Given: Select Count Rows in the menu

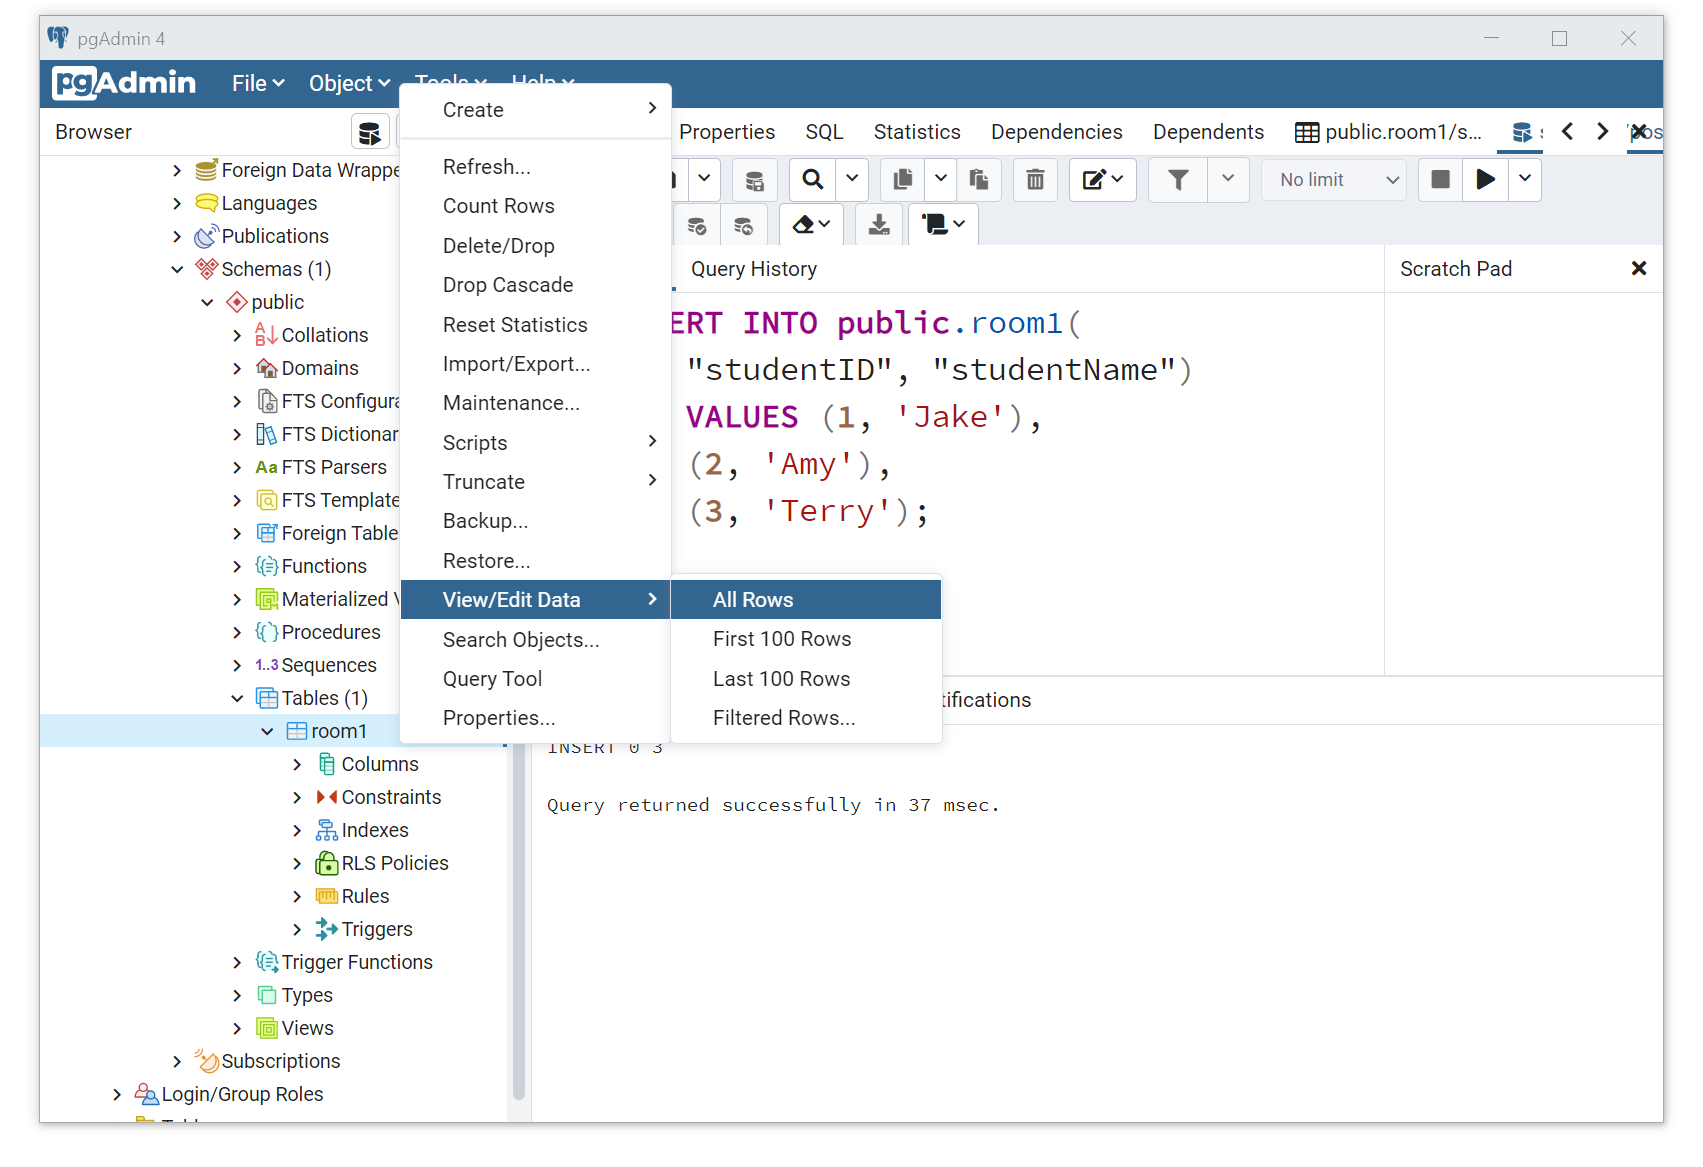Looking at the screenshot, I should pos(536,206).
